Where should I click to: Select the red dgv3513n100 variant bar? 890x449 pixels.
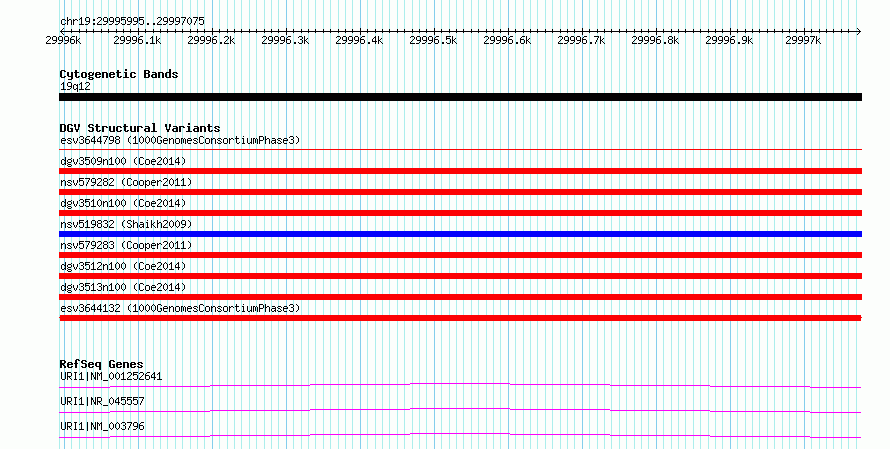coord(460,297)
